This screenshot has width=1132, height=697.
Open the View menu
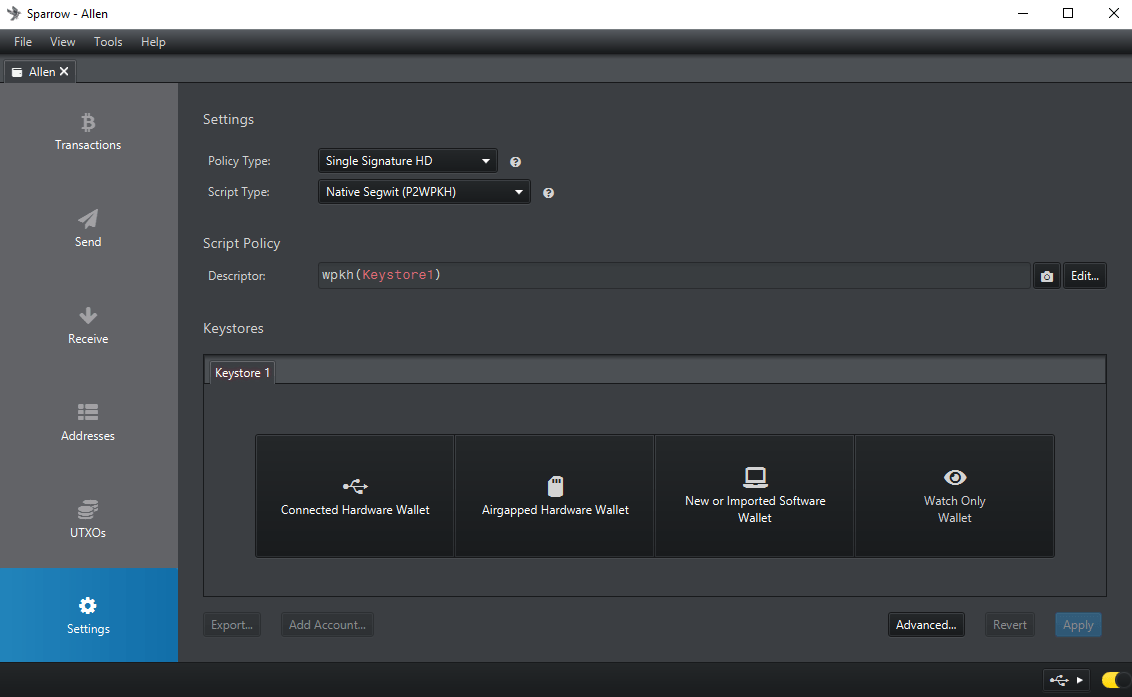pyautogui.click(x=62, y=42)
